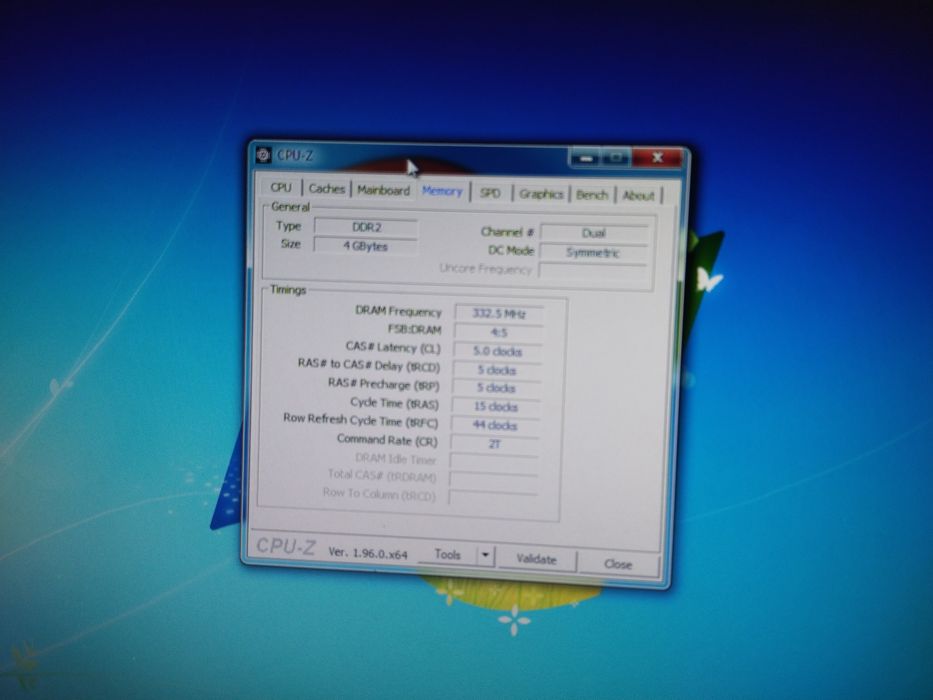The image size is (933, 700).
Task: Click the Command Rate (CR) label
Action: pyautogui.click(x=387, y=440)
